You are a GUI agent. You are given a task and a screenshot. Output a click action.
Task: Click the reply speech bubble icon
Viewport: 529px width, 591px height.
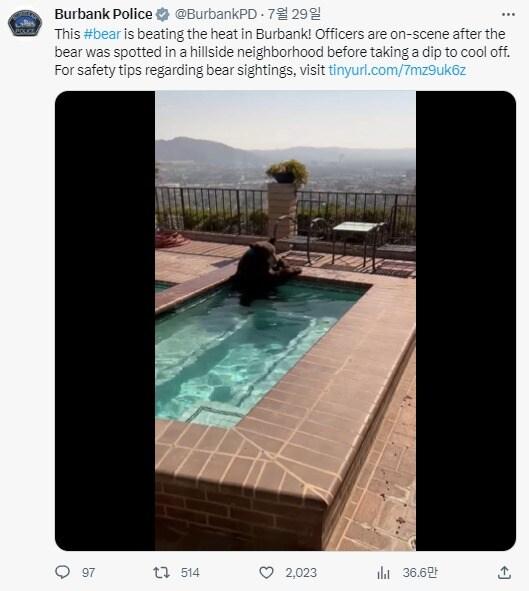(63, 572)
